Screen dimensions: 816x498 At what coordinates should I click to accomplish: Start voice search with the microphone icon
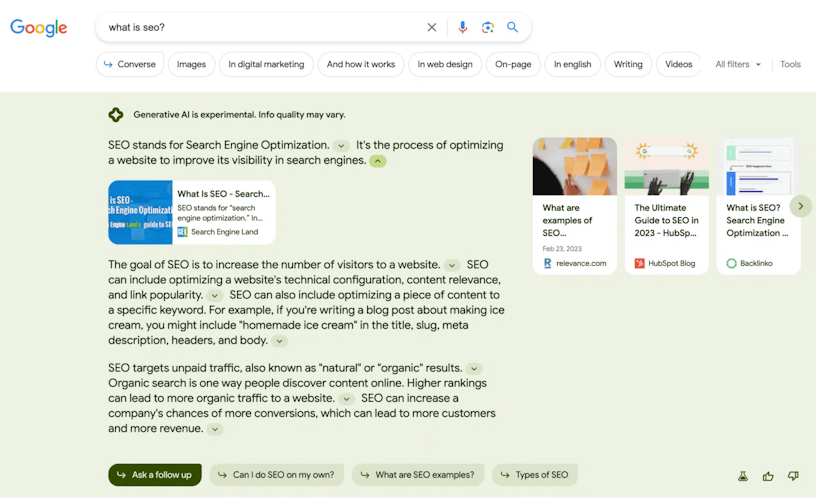[462, 28]
